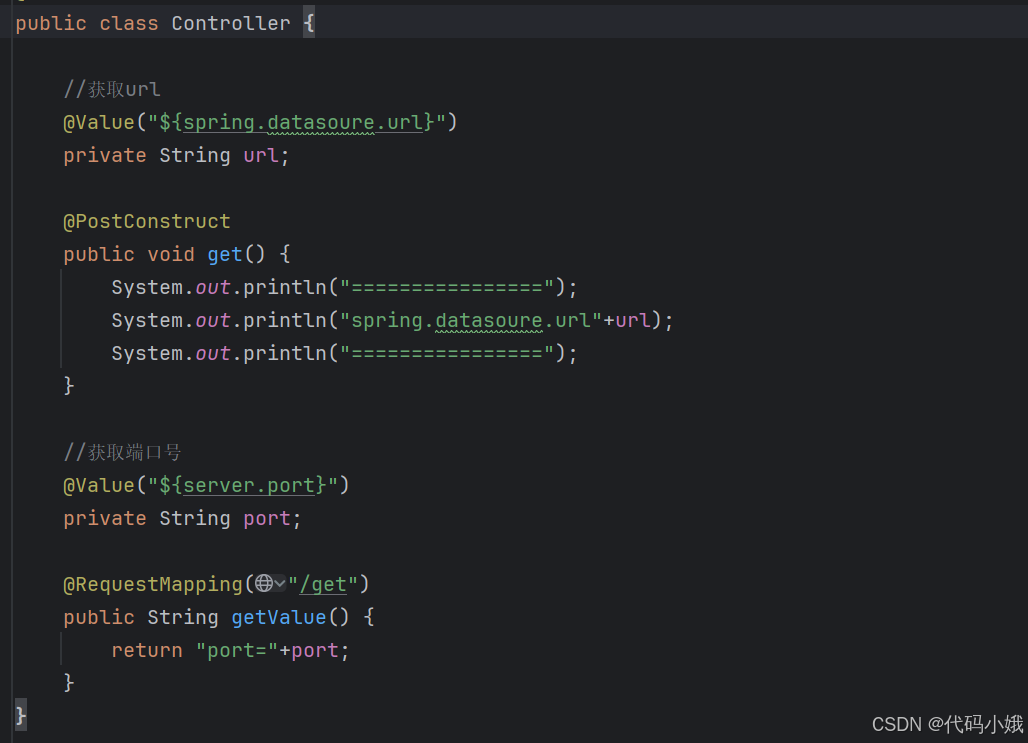Click the globe icon beside the "/get" mapping

click(264, 583)
